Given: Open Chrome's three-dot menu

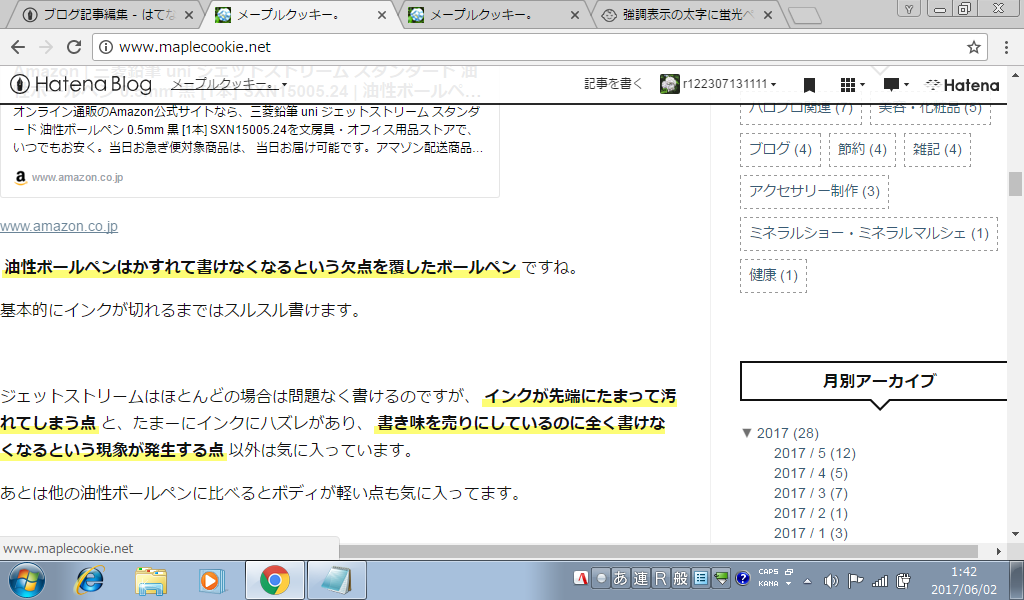Looking at the screenshot, I should click(x=1004, y=47).
